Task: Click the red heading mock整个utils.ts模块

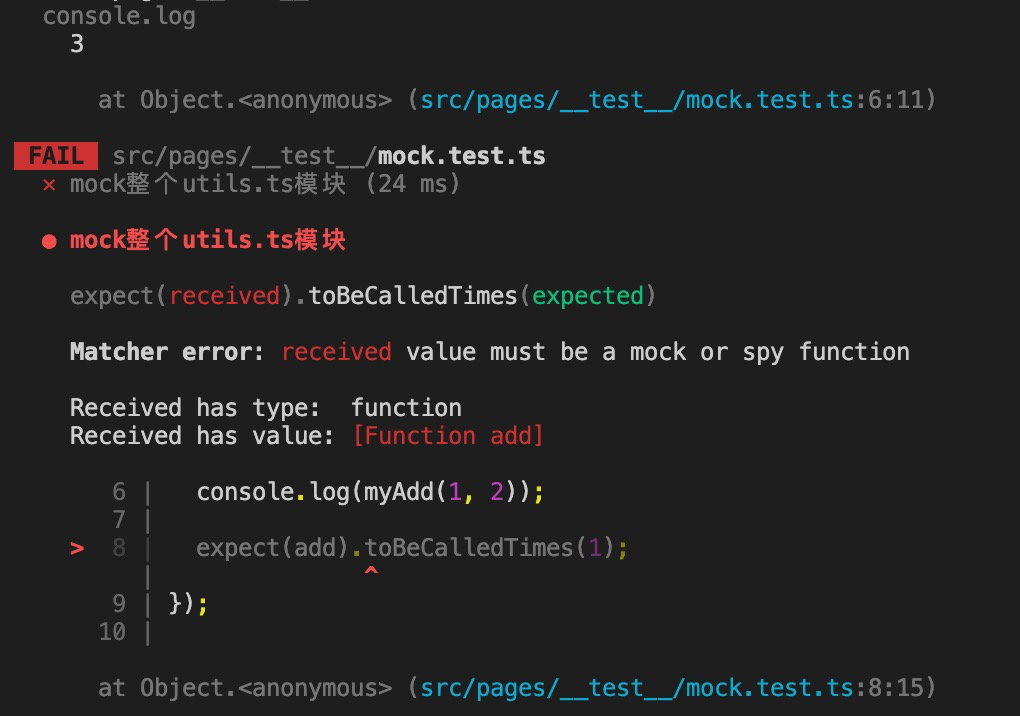Action: click(208, 240)
